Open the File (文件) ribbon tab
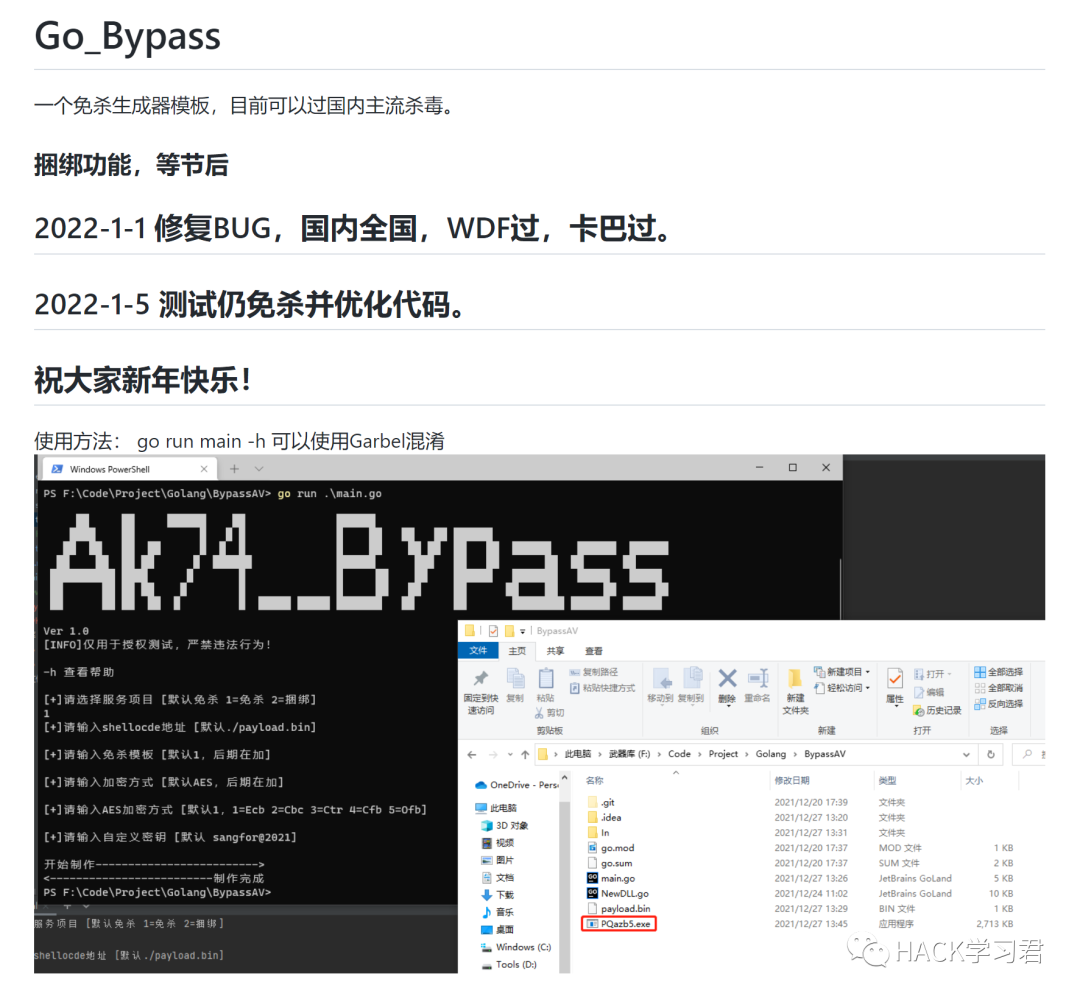This screenshot has width=1080, height=999. [x=478, y=650]
